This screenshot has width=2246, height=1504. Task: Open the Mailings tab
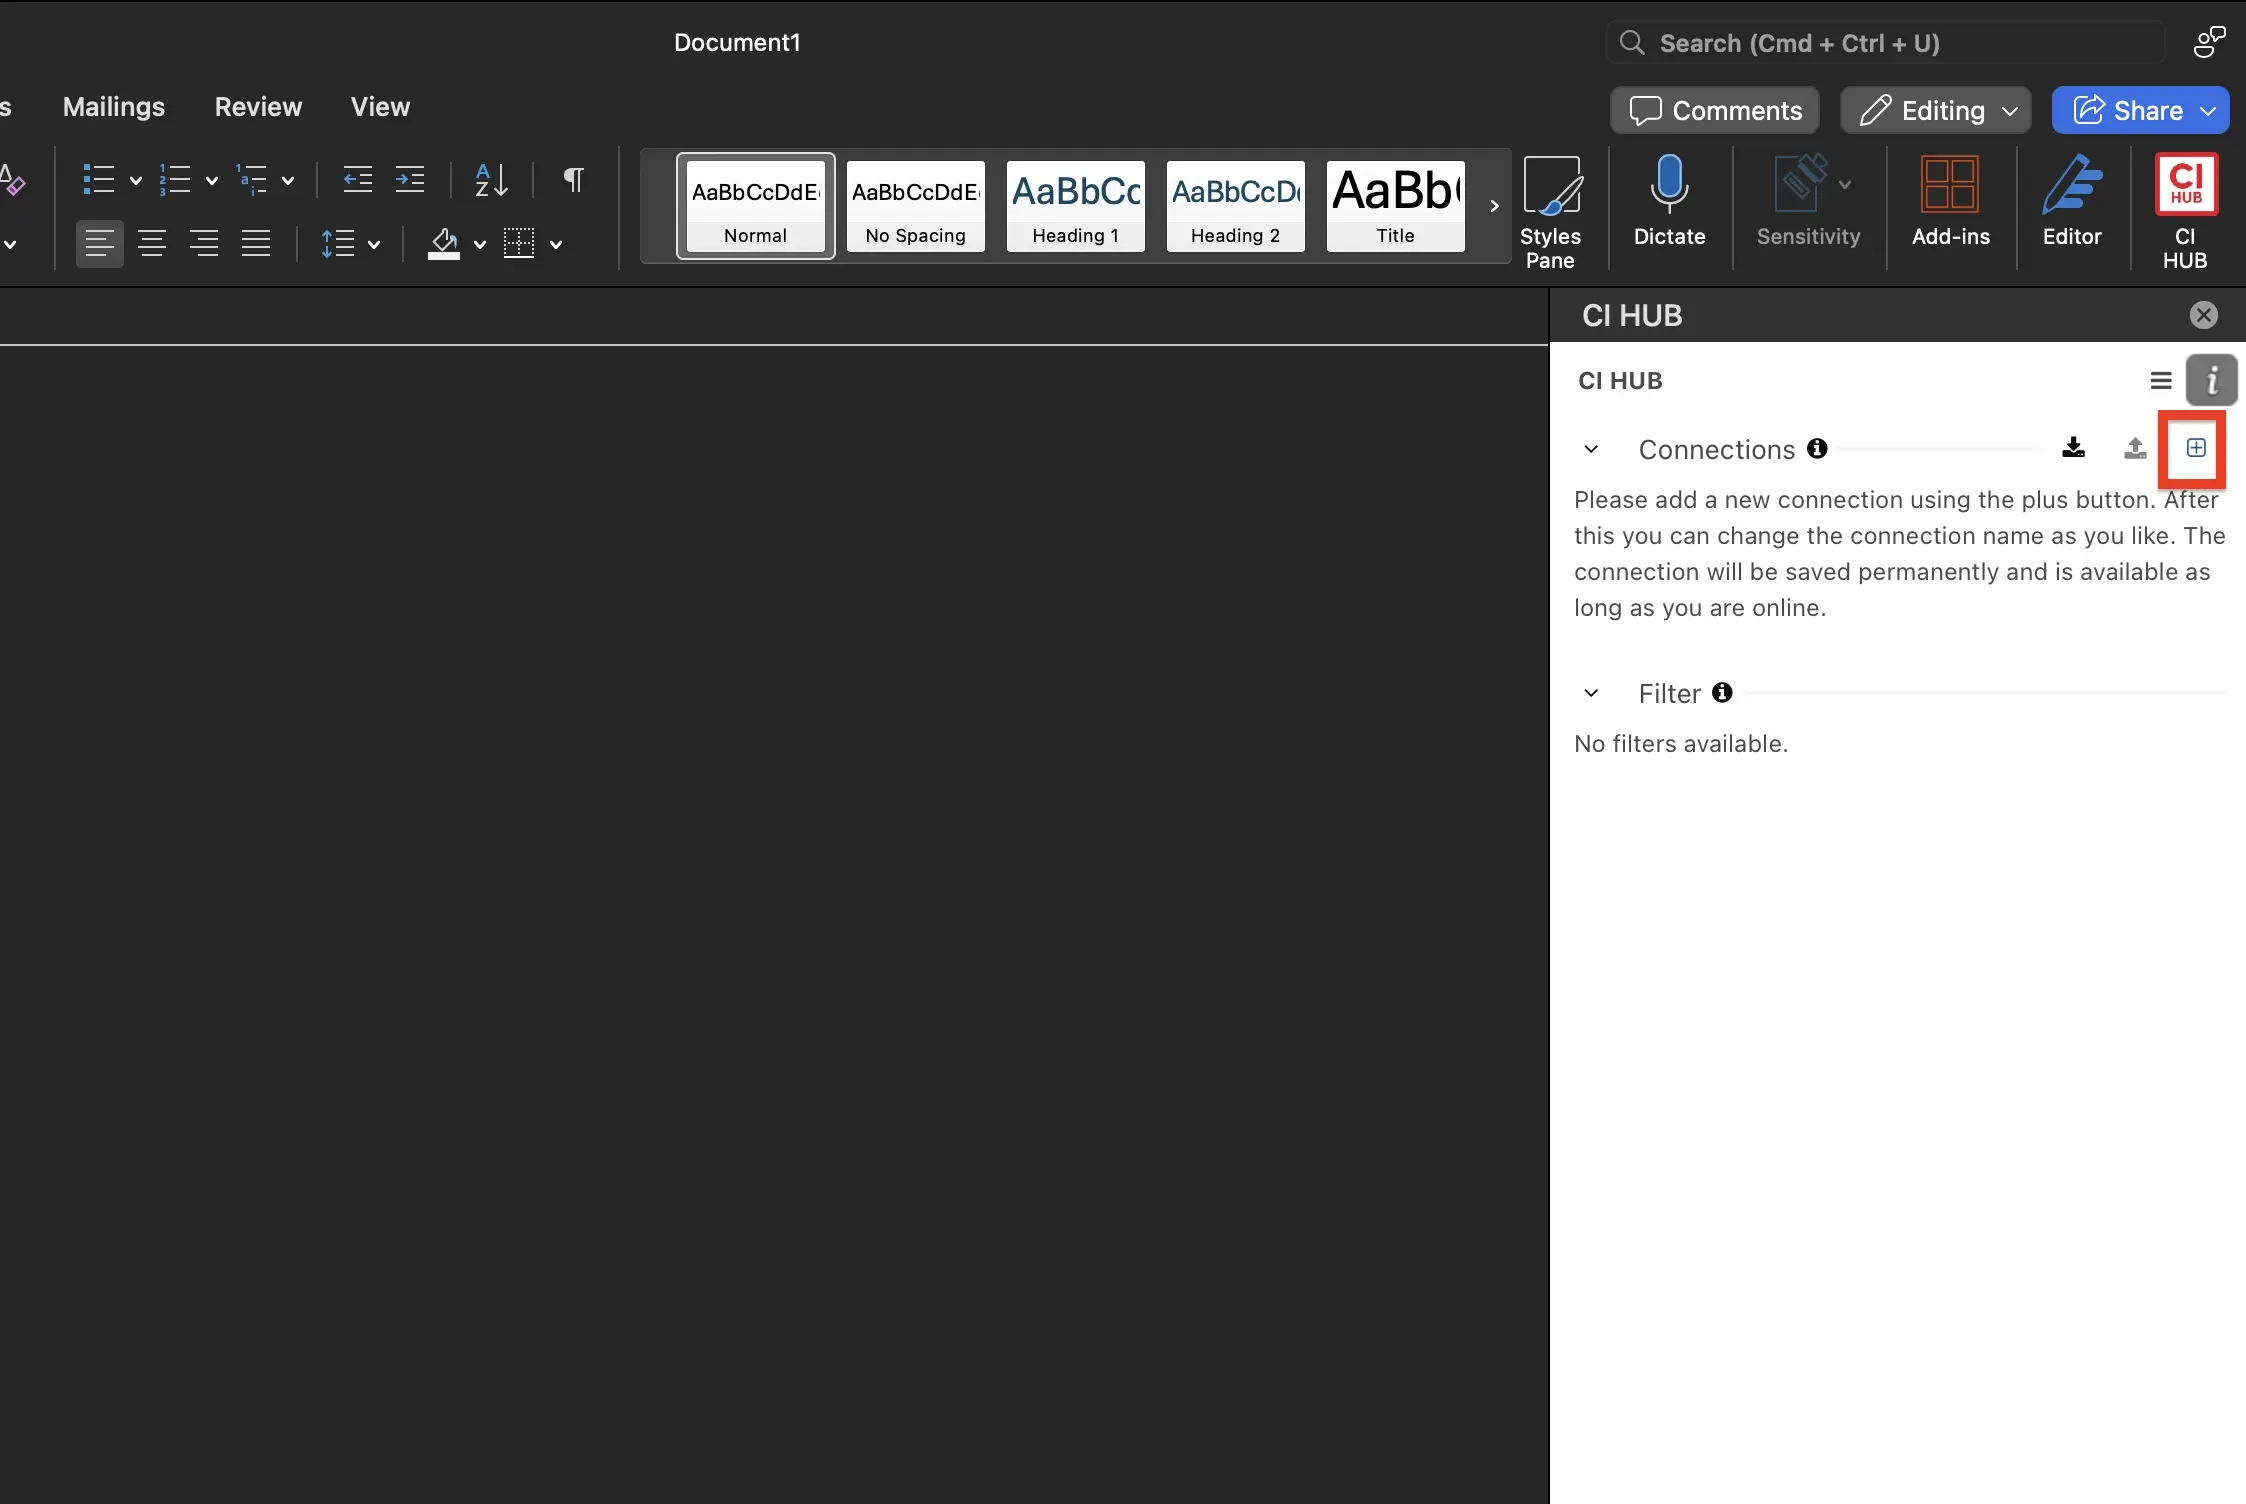(x=114, y=107)
